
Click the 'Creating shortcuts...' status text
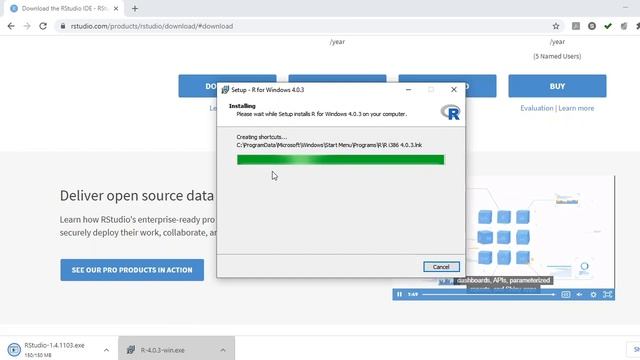(262, 137)
